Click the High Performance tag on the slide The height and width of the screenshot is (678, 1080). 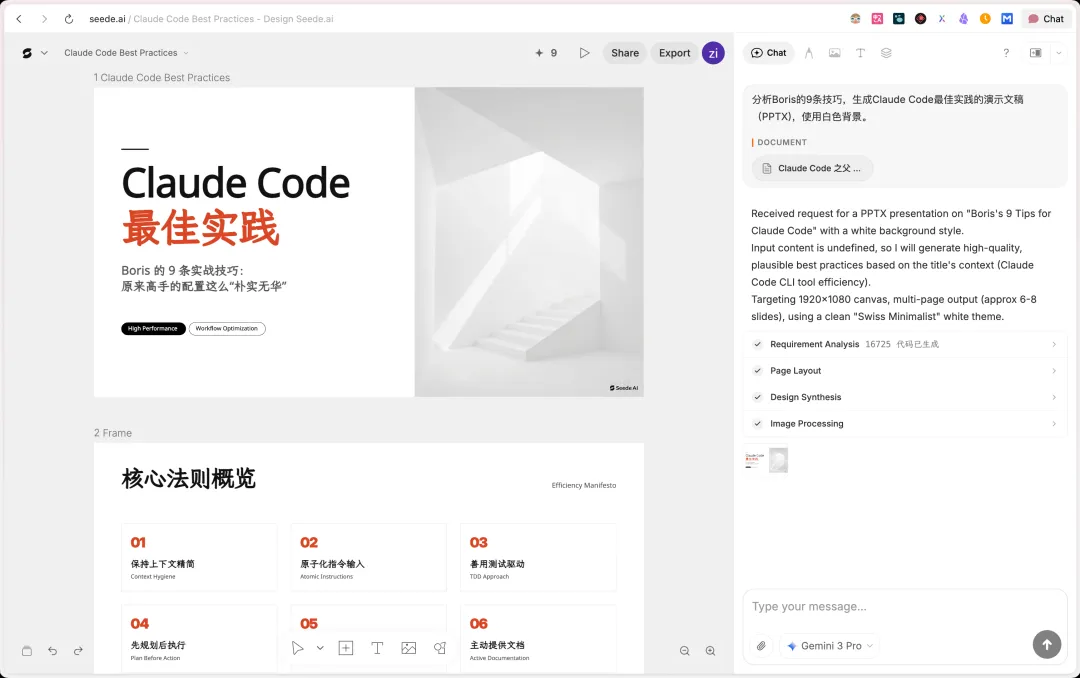pyautogui.click(x=153, y=329)
